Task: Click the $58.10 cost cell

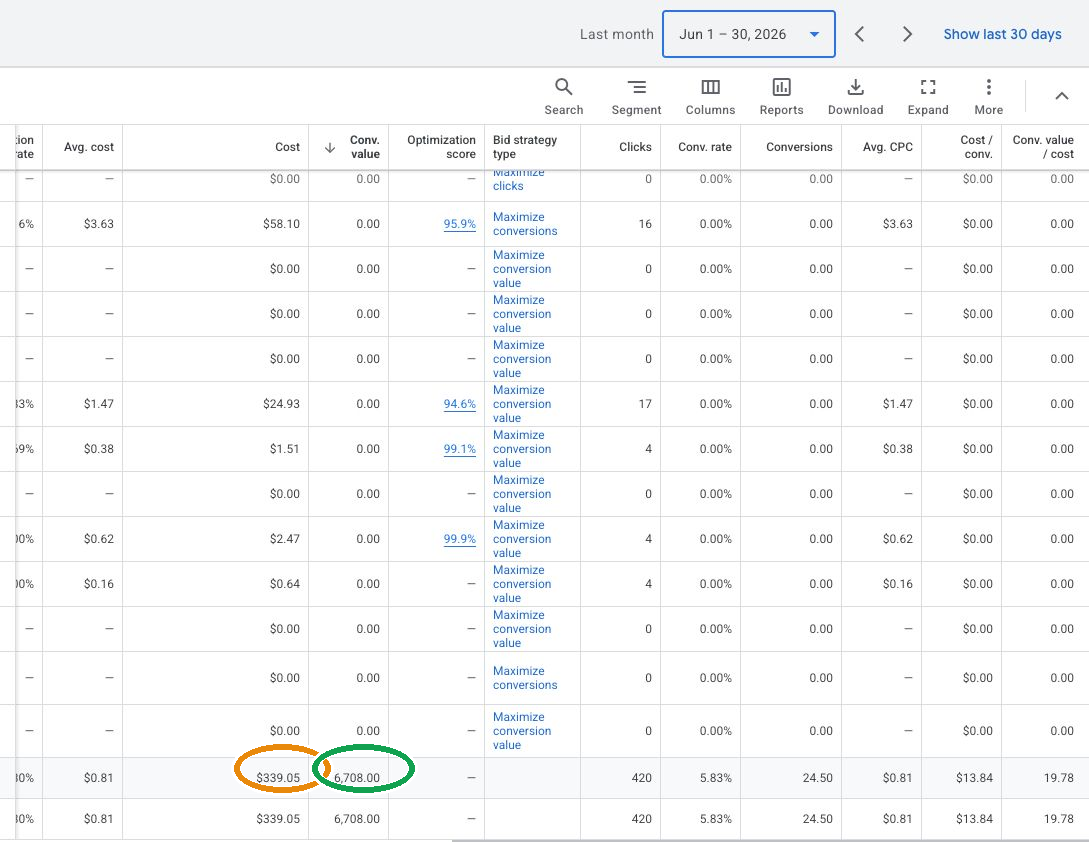Action: coord(281,224)
